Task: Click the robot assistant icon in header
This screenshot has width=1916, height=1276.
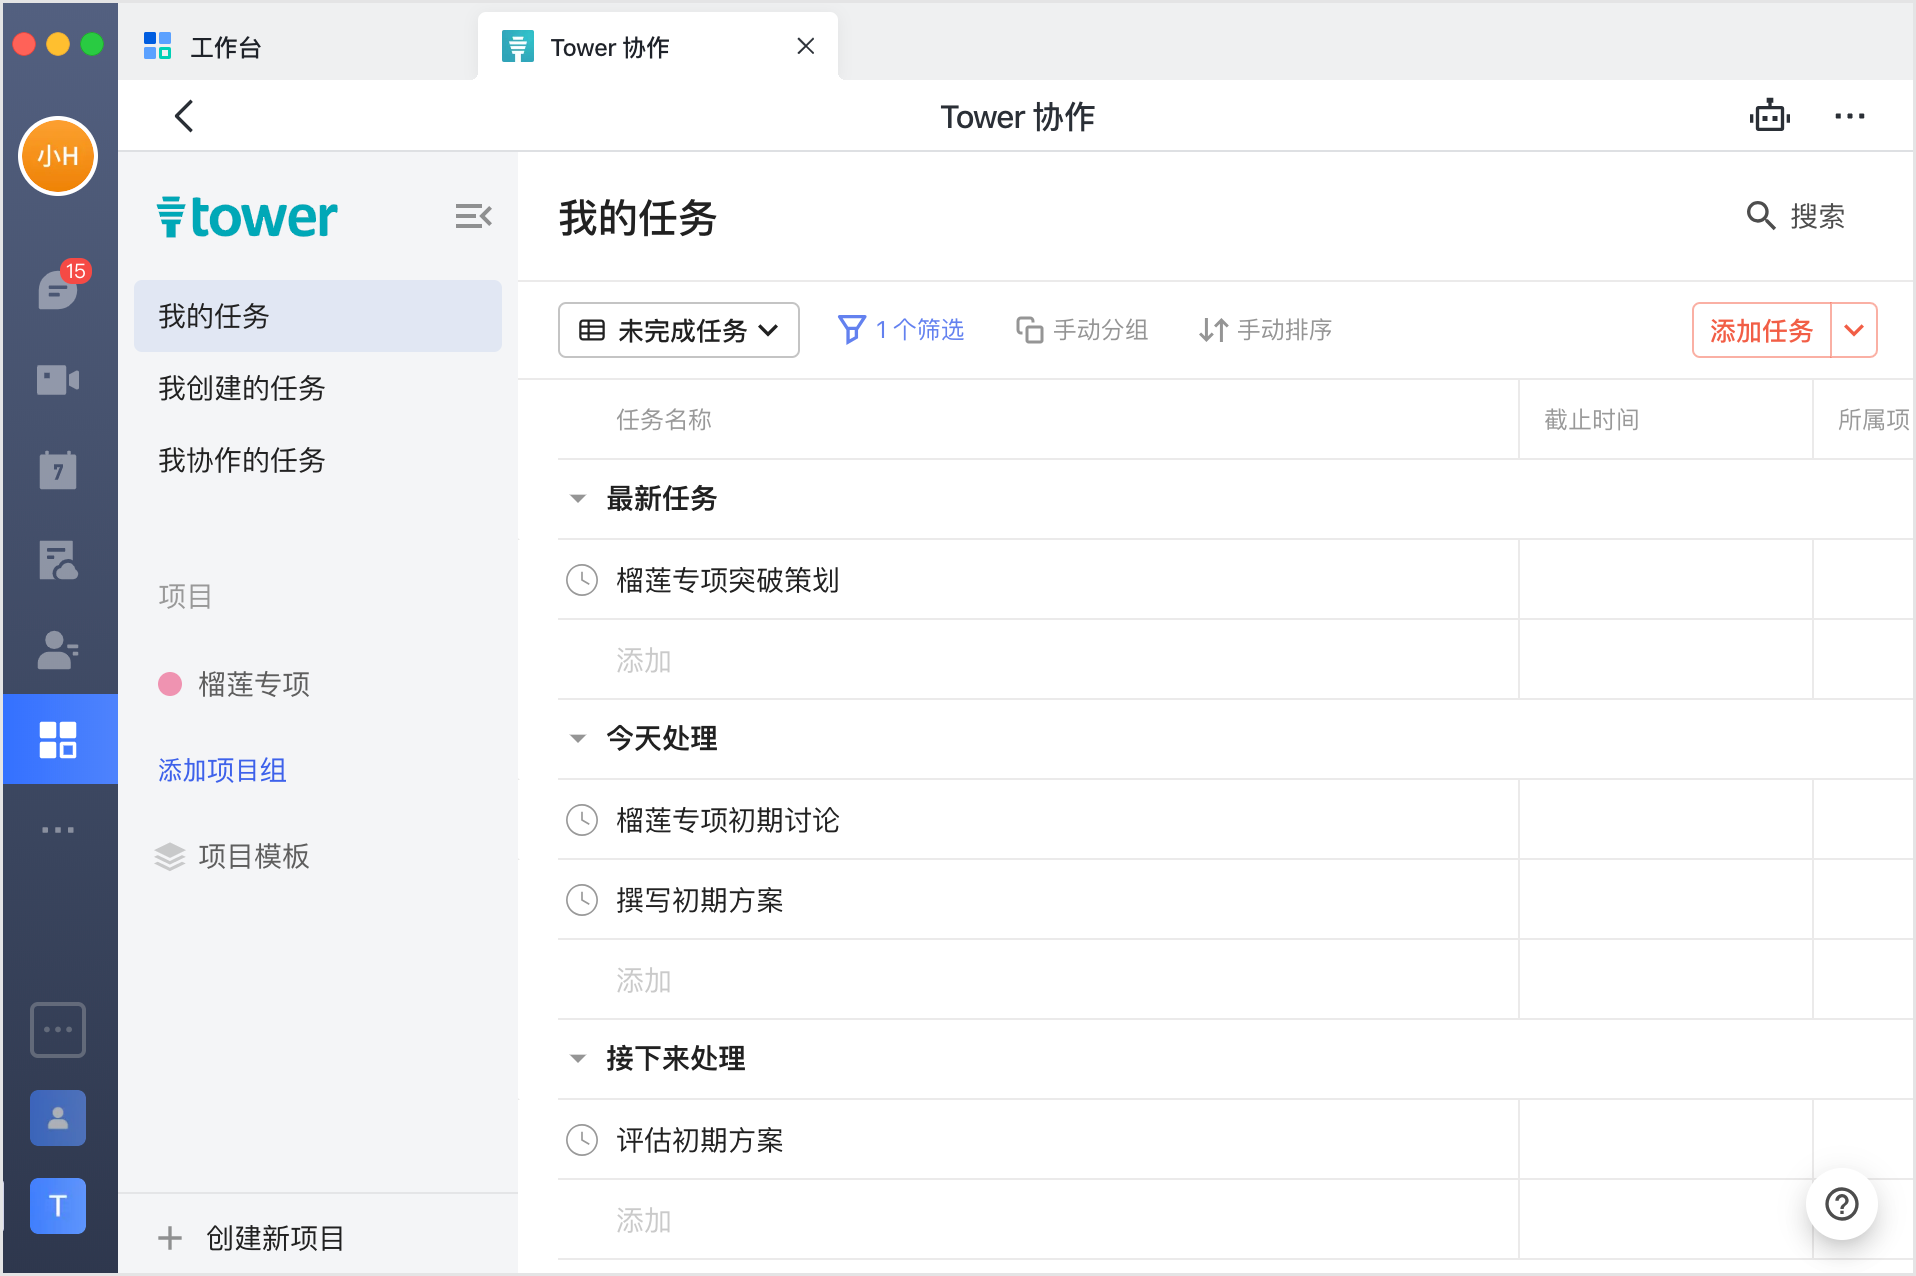Action: click(1769, 116)
